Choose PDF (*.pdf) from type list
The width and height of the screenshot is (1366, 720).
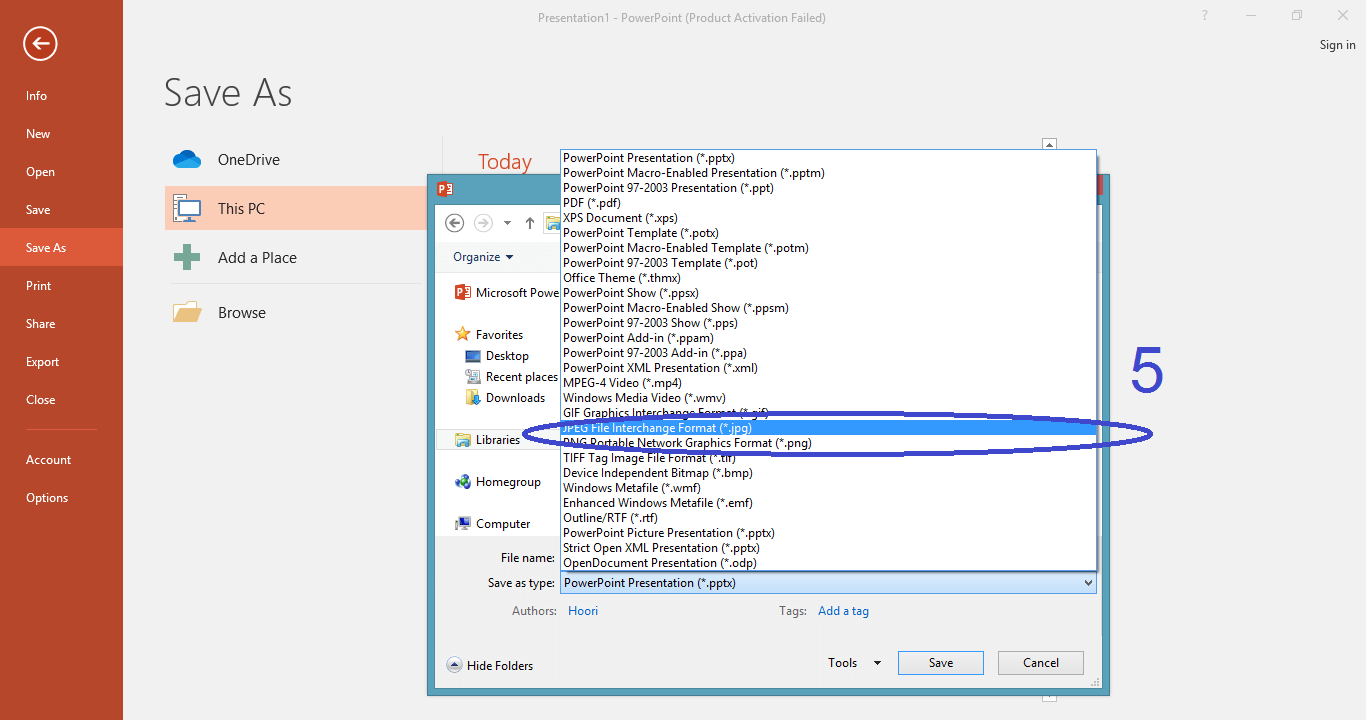(592, 203)
